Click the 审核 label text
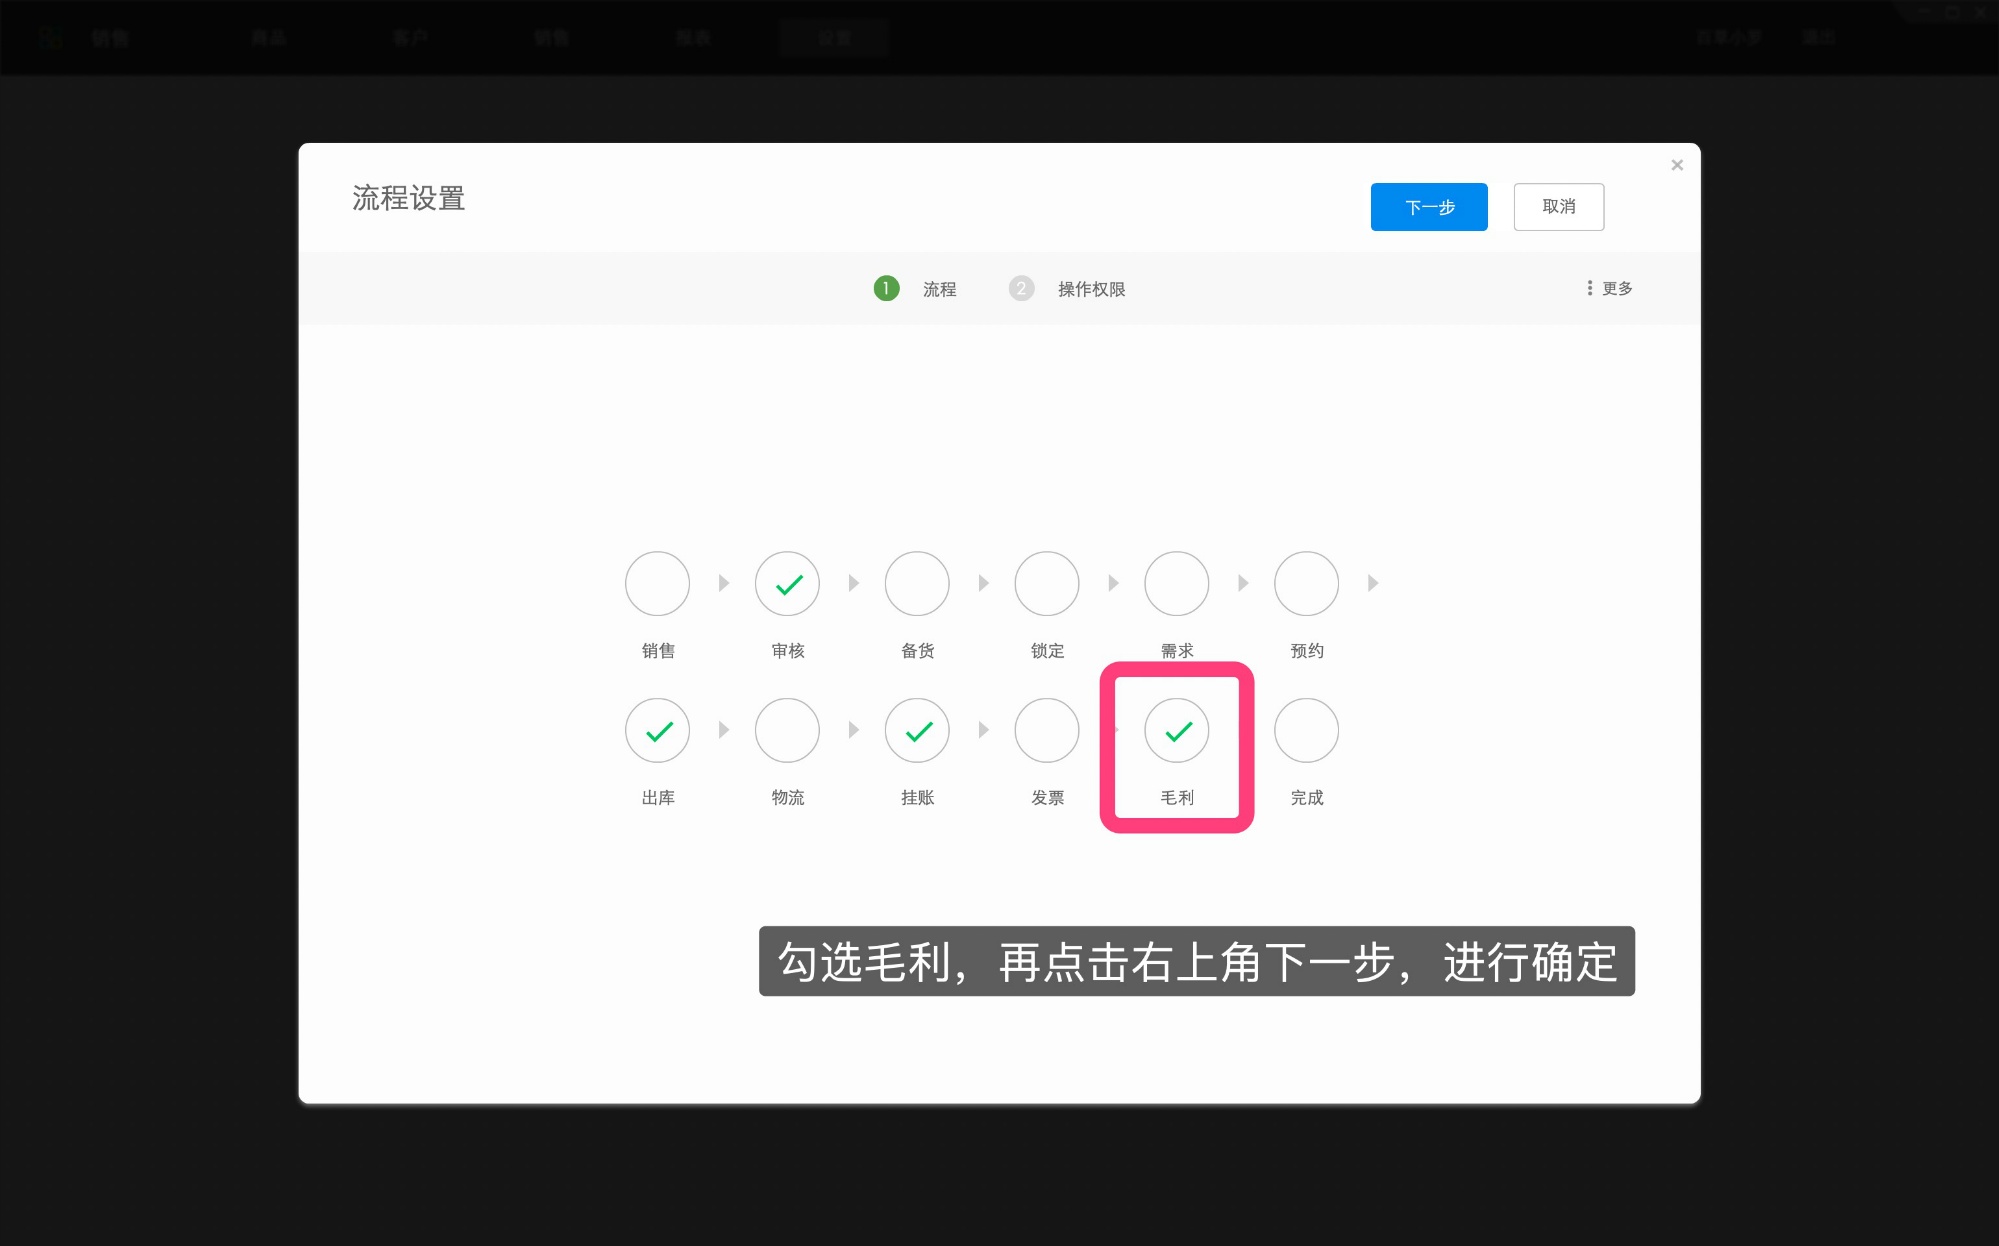The width and height of the screenshot is (1999, 1246). [x=788, y=651]
